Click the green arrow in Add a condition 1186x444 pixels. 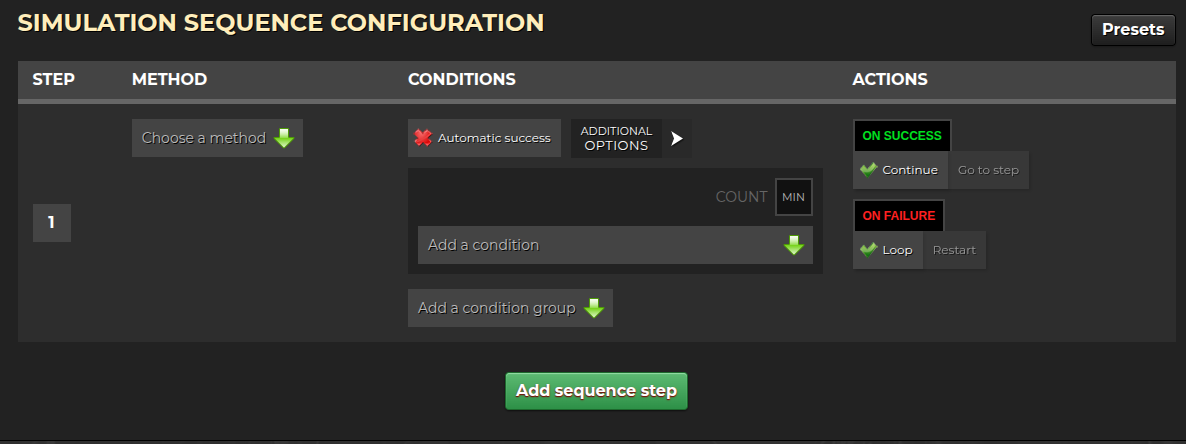tap(793, 245)
